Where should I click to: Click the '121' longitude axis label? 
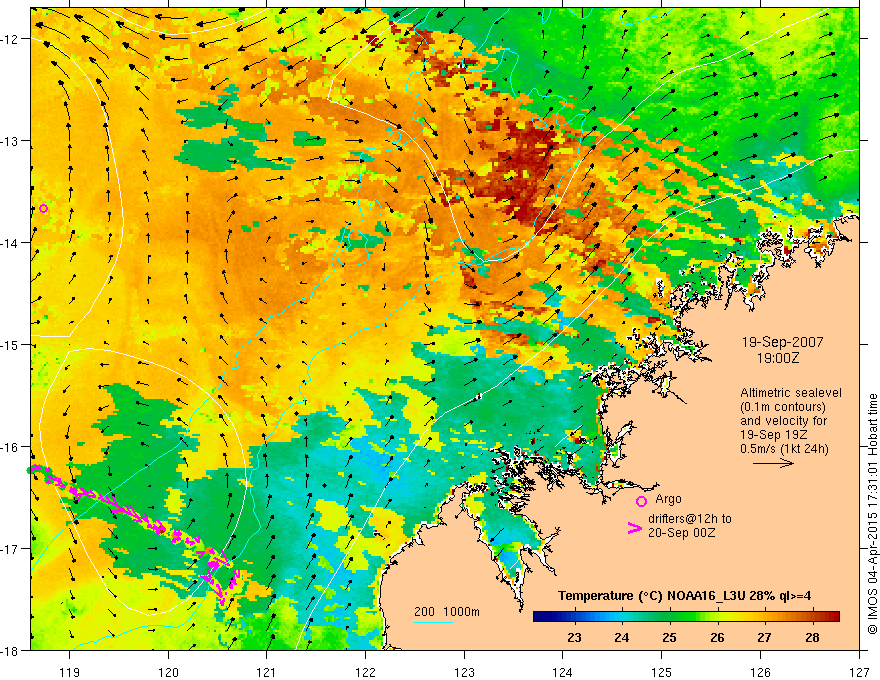coord(267,672)
